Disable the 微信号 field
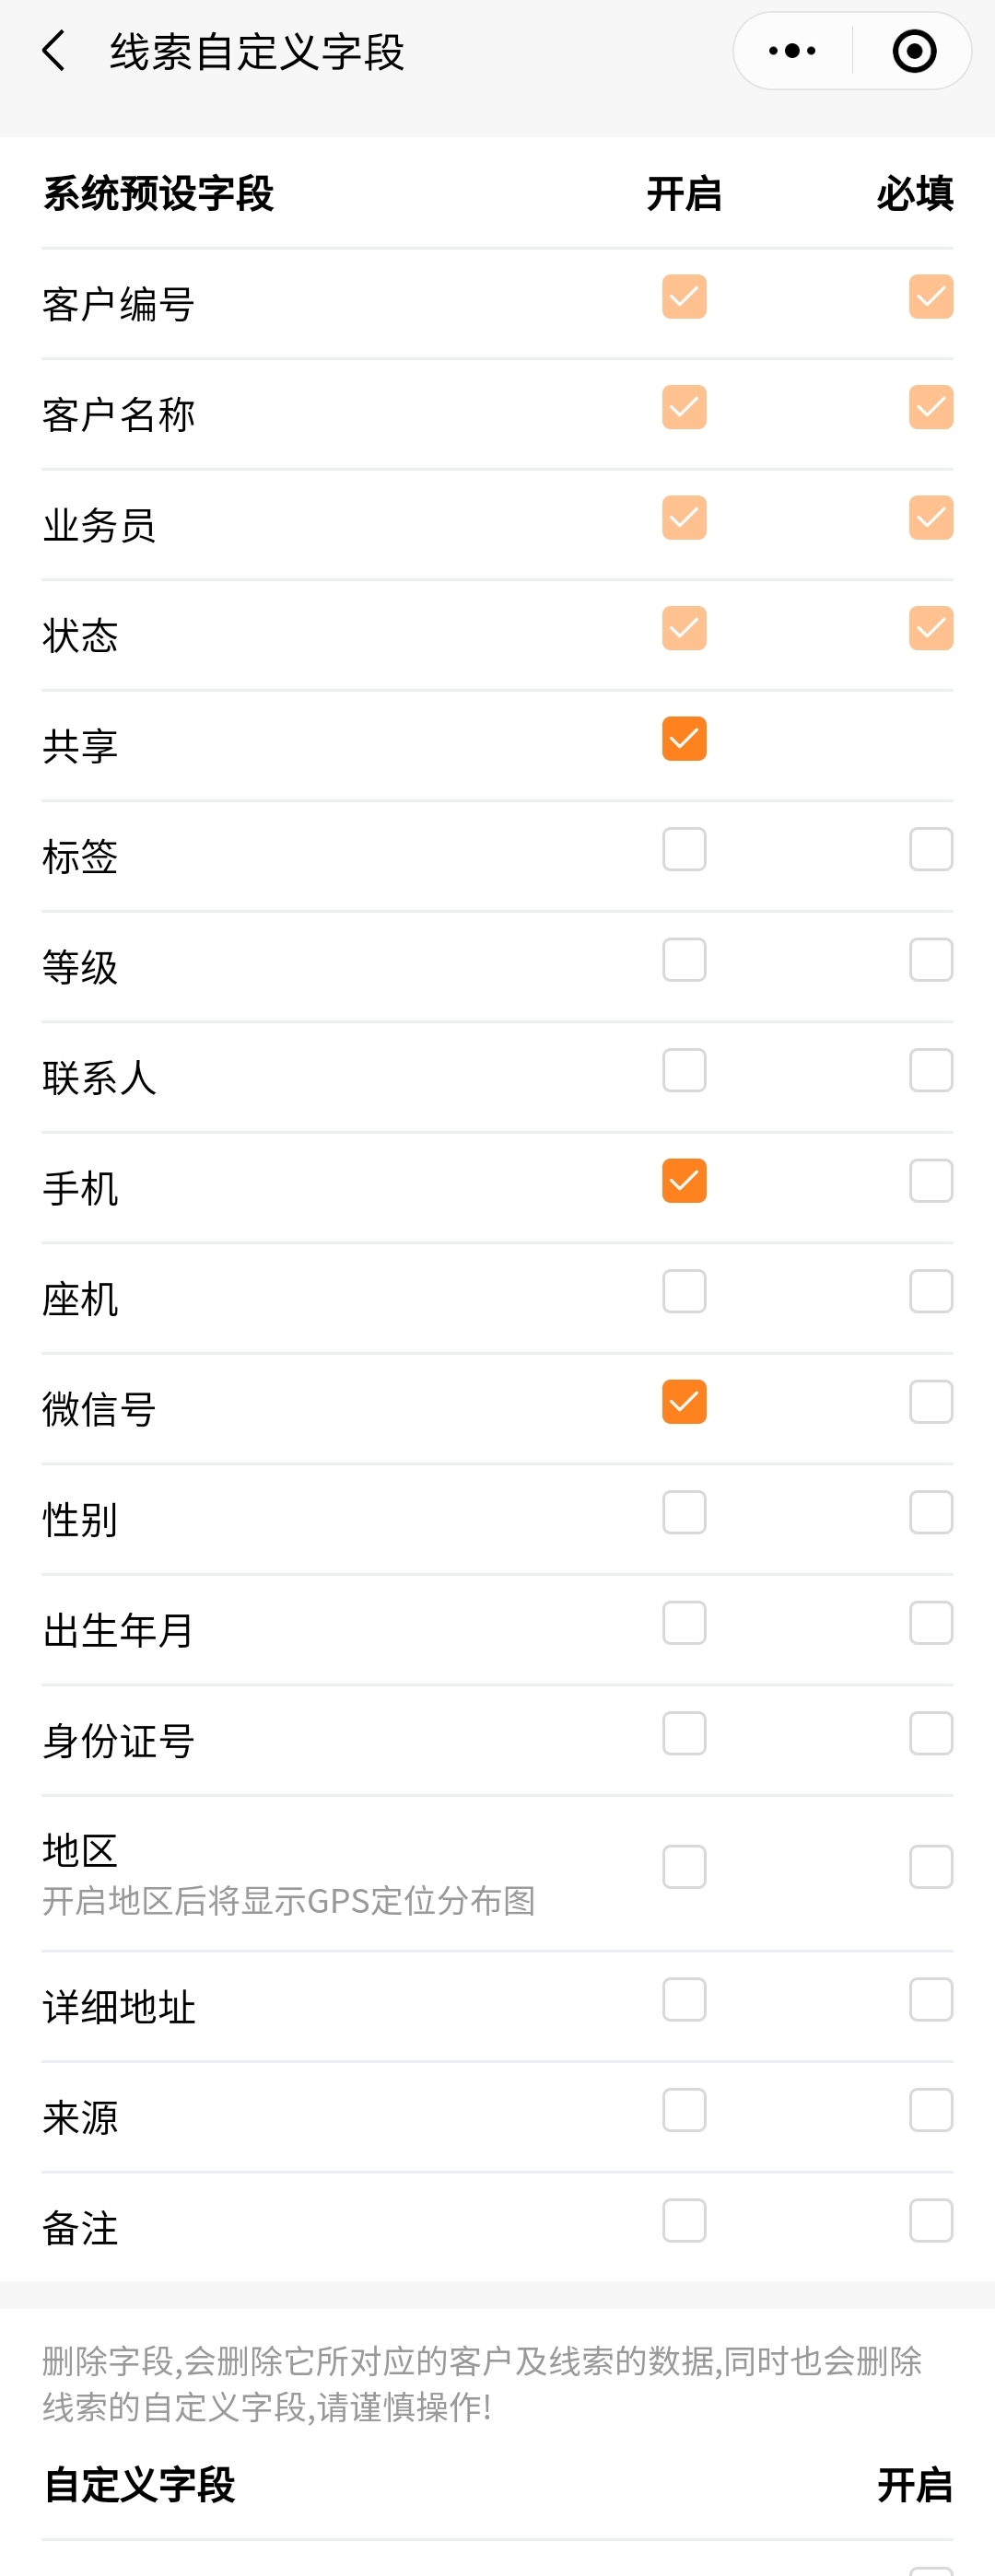 pos(684,1402)
